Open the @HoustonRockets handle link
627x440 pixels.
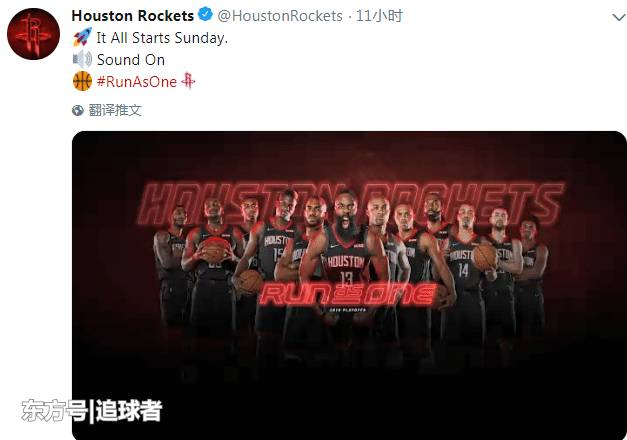(x=280, y=16)
